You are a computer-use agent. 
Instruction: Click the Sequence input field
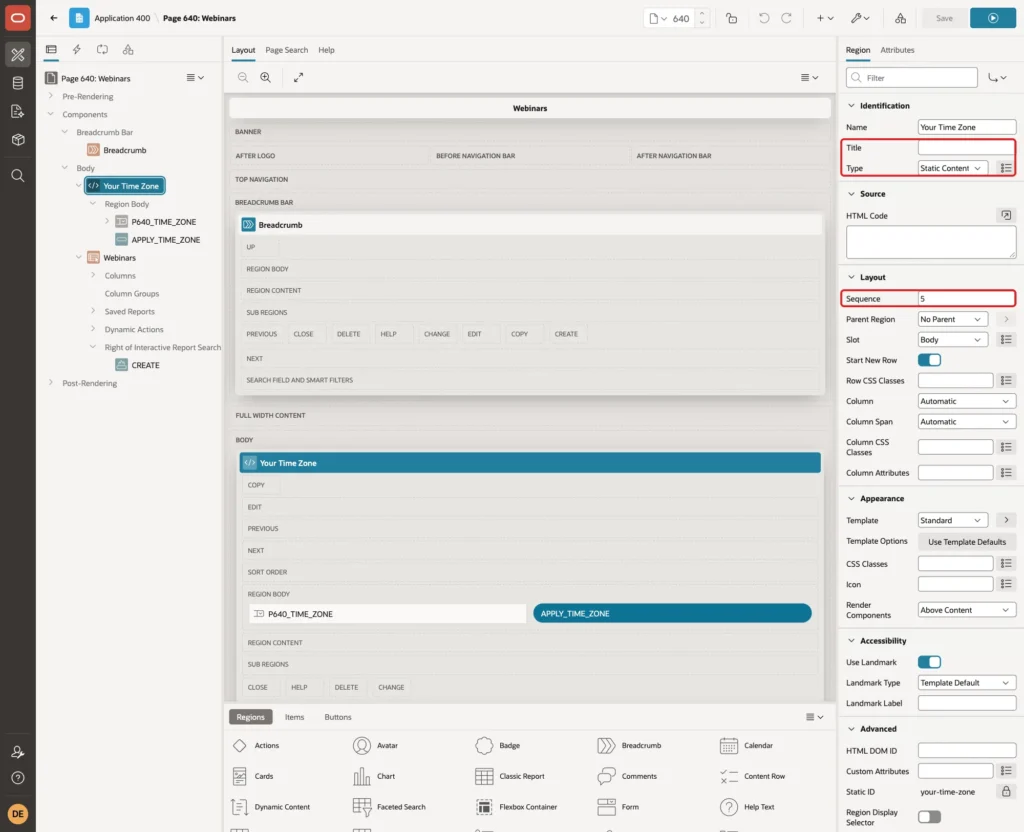point(967,298)
